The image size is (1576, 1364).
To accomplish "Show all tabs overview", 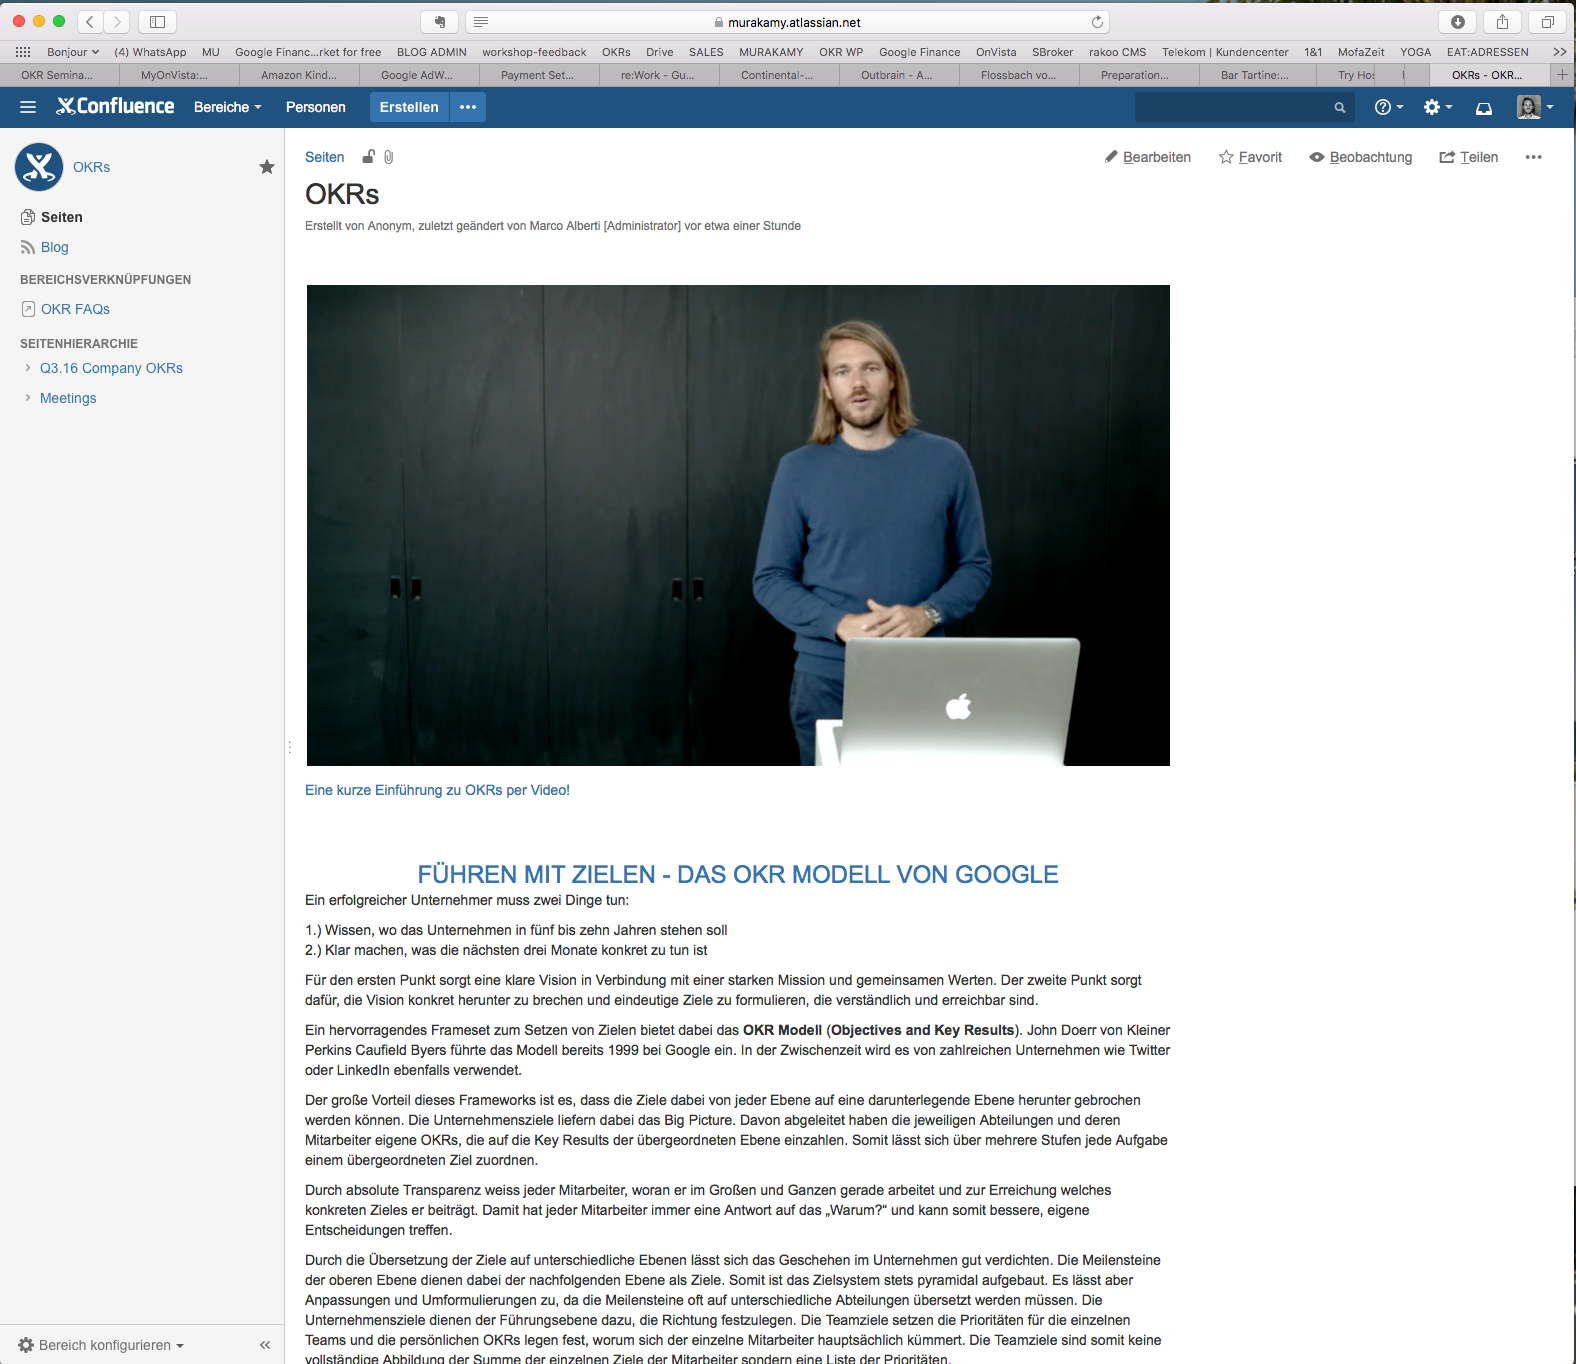I will 1547,22.
